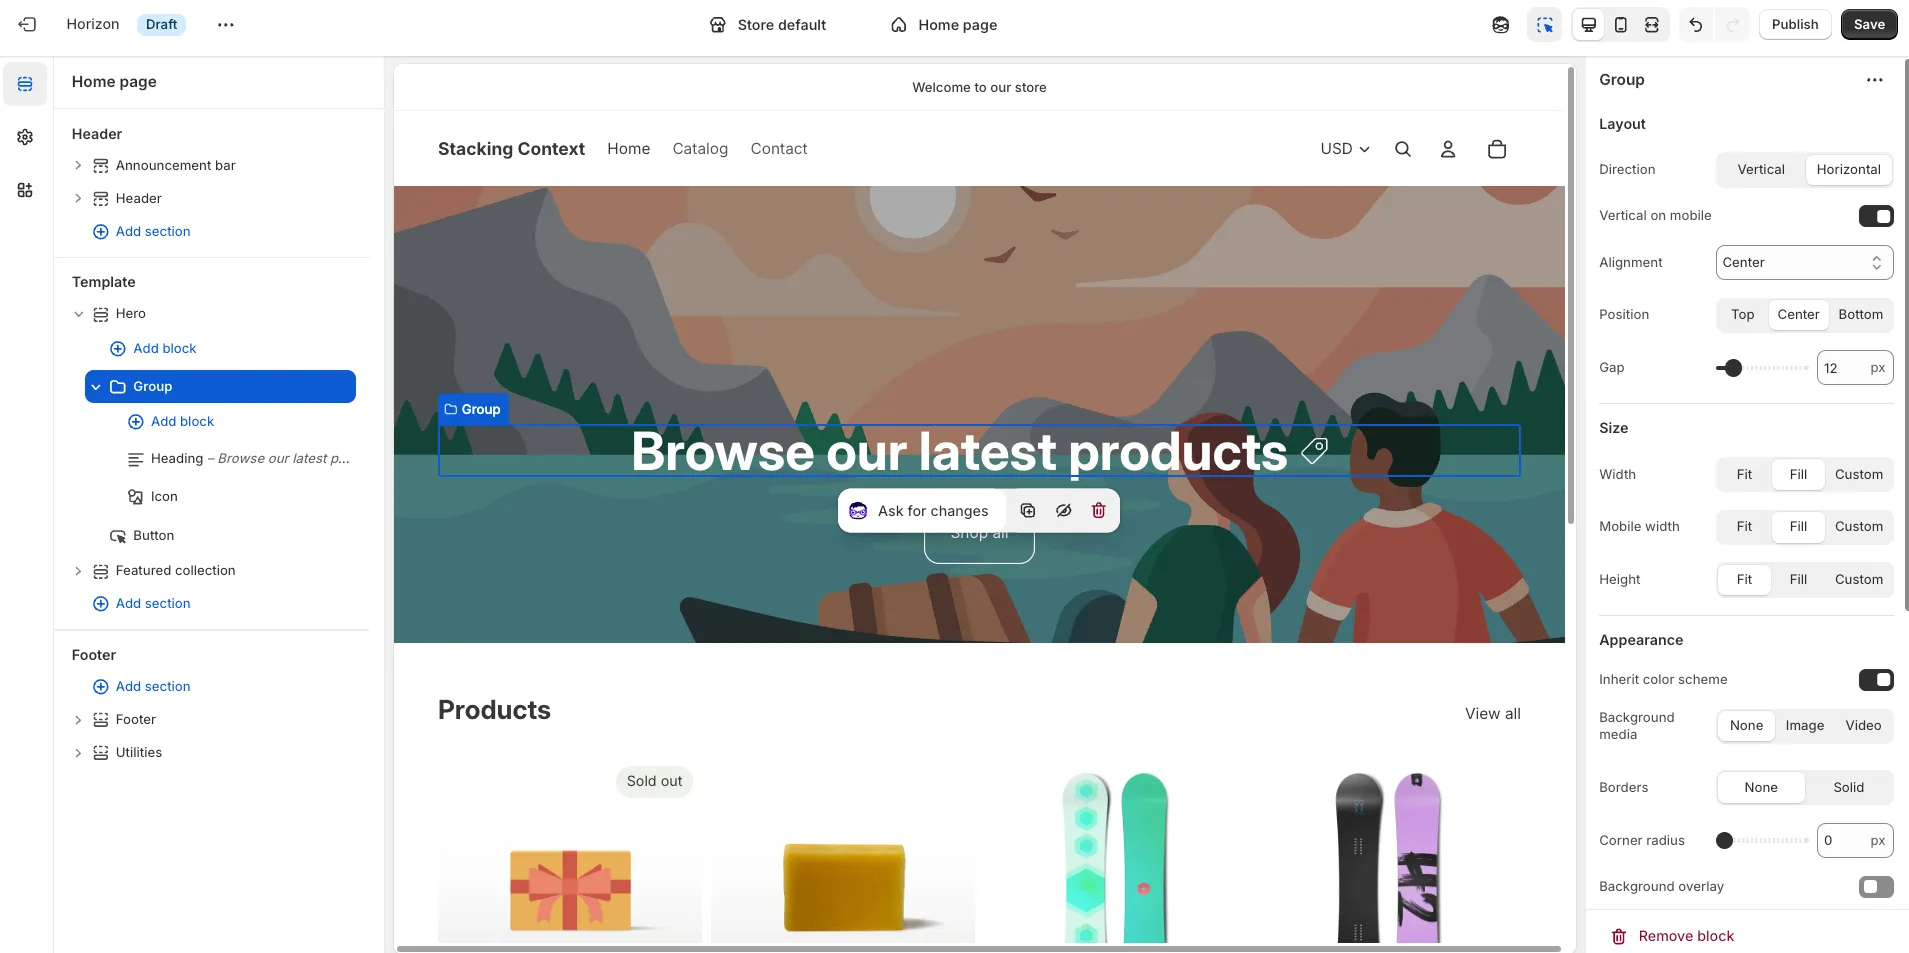1909x953 pixels.
Task: Delete the block via red trash icon
Action: pyautogui.click(x=1099, y=511)
